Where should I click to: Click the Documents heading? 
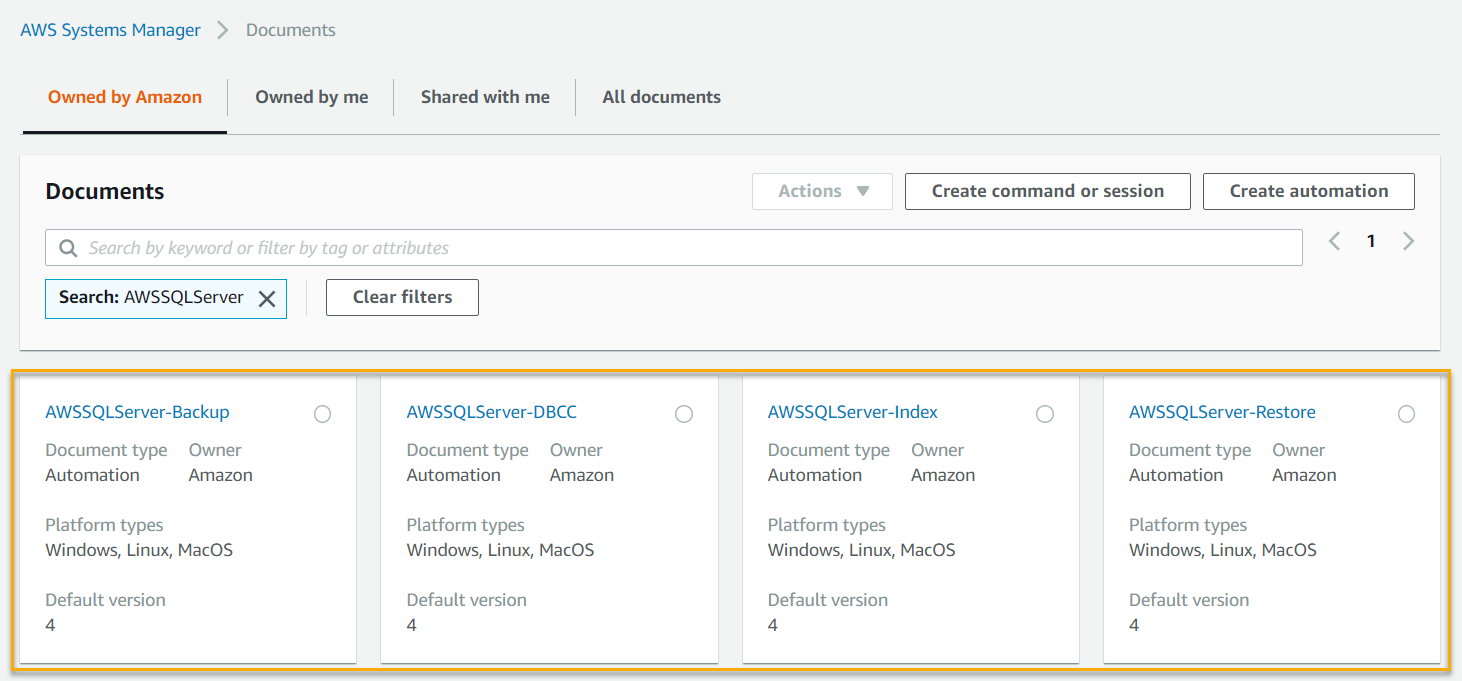pyautogui.click(x=104, y=191)
